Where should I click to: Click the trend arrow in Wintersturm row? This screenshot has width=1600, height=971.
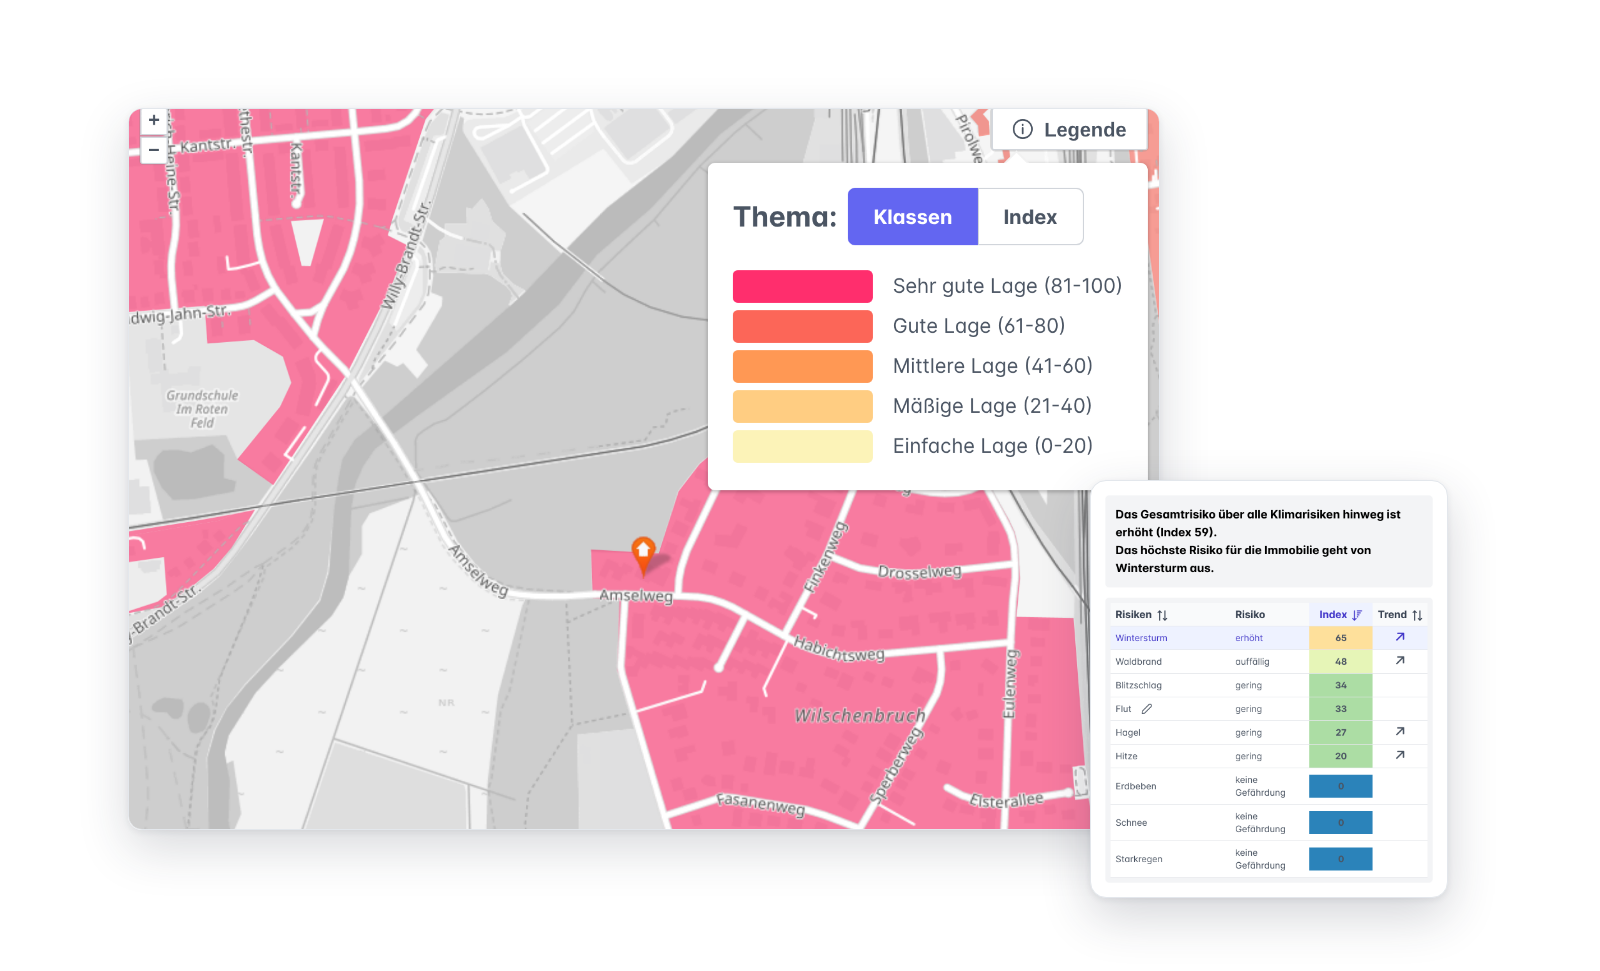[1400, 637]
